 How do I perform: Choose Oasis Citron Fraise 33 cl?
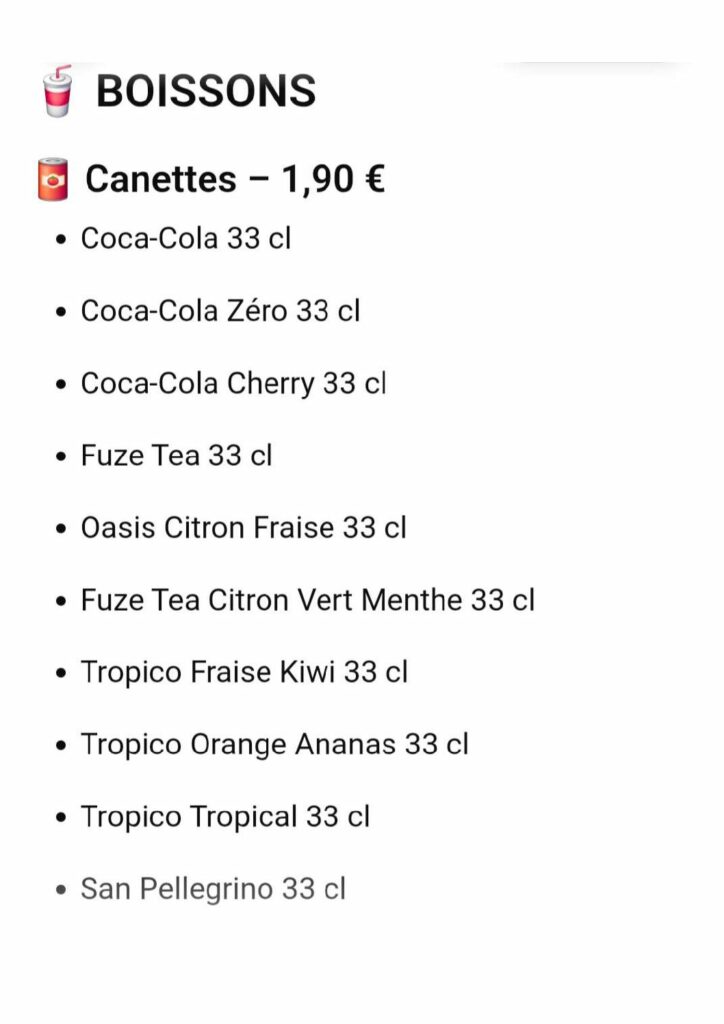(x=244, y=528)
